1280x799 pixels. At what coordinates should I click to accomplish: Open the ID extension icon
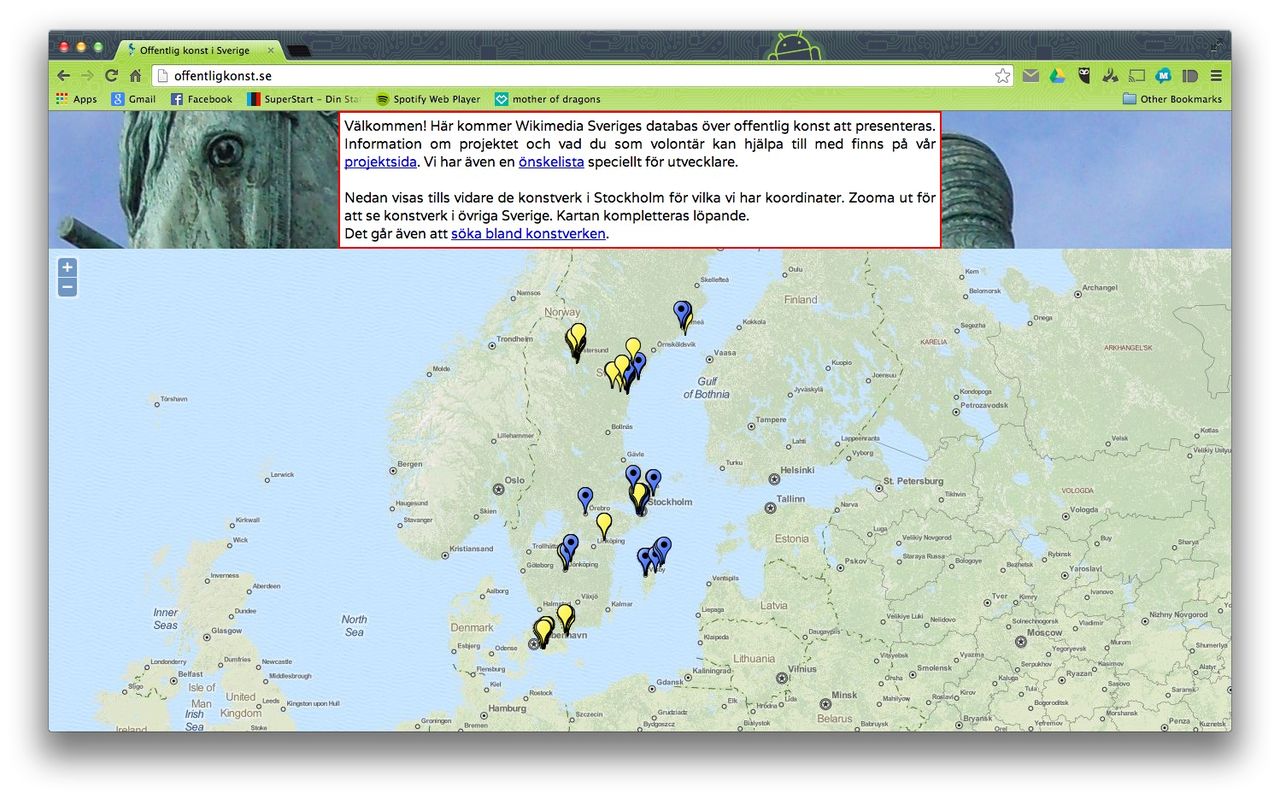(x=1190, y=75)
